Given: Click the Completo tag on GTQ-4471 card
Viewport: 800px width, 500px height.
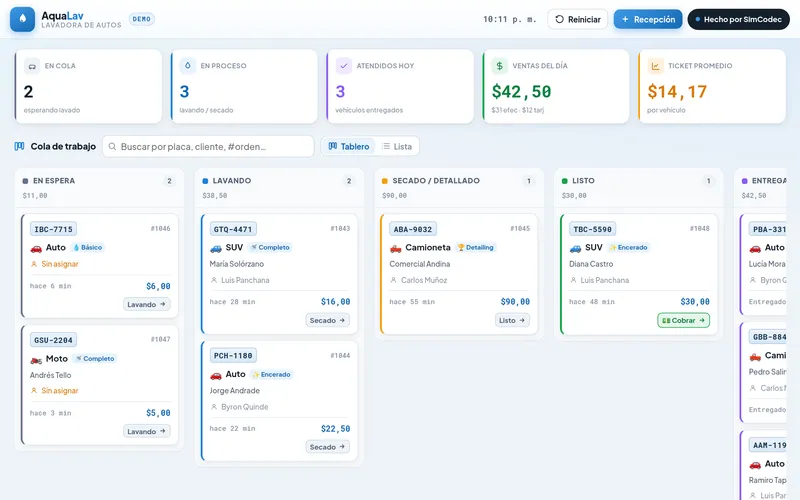Looking at the screenshot, I should tap(270, 247).
